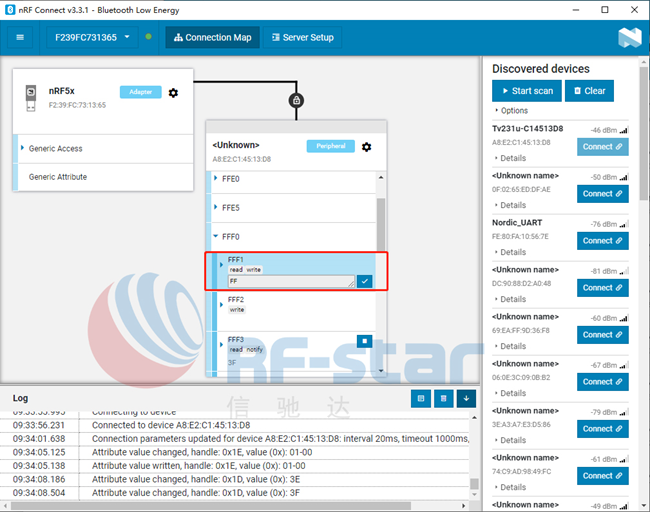This screenshot has height=512, width=650.
Task: Connect to Nordic_UART device
Action: [602, 241]
